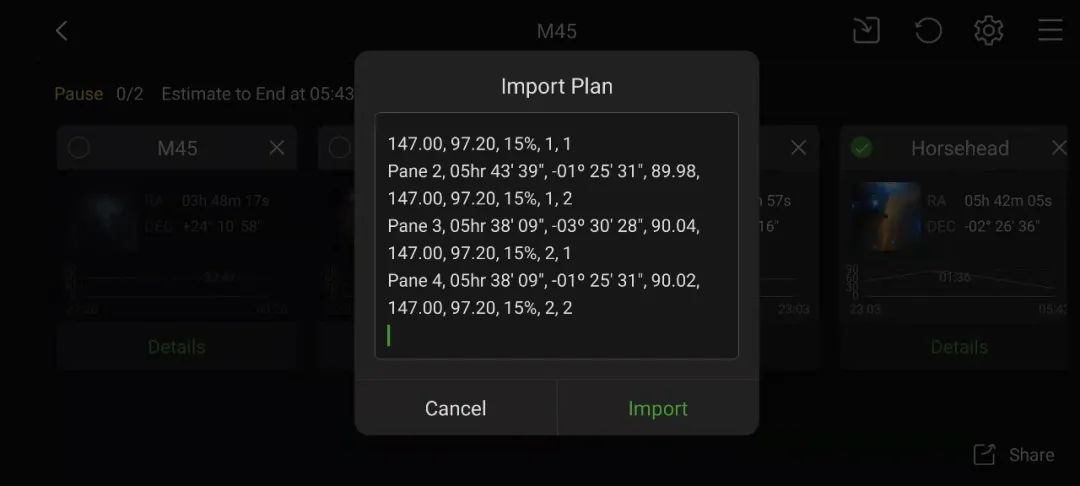This screenshot has width=1080, height=486.
Task: Tap the M45 target thumbnail
Action: [102, 215]
